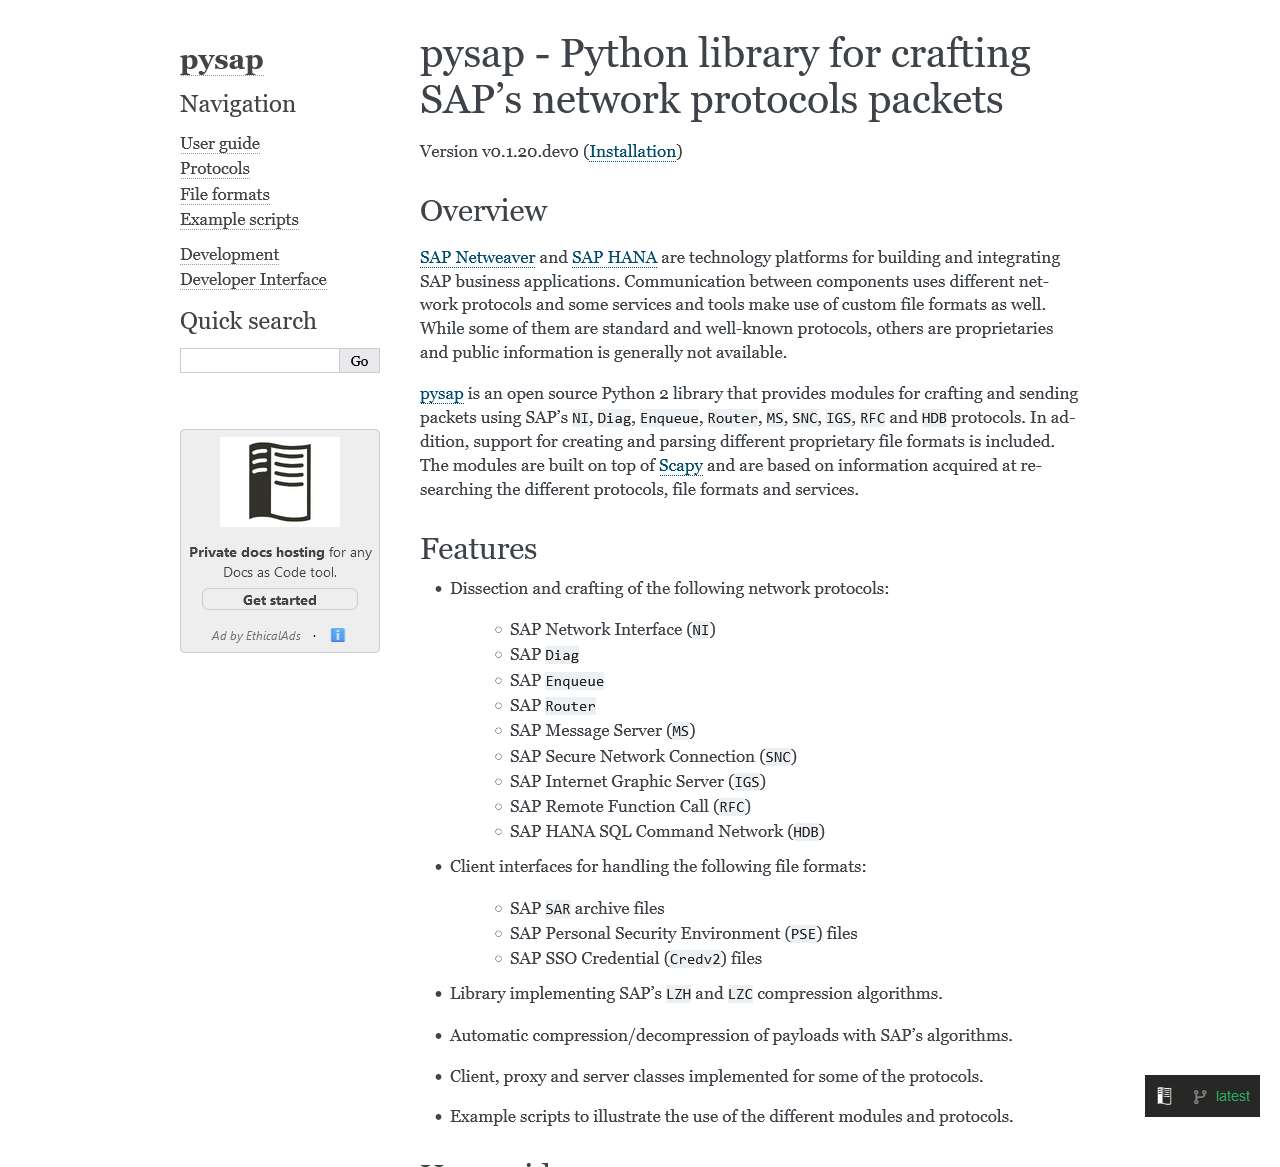Open the User guide navigation item
The height and width of the screenshot is (1167, 1280).
tap(220, 143)
